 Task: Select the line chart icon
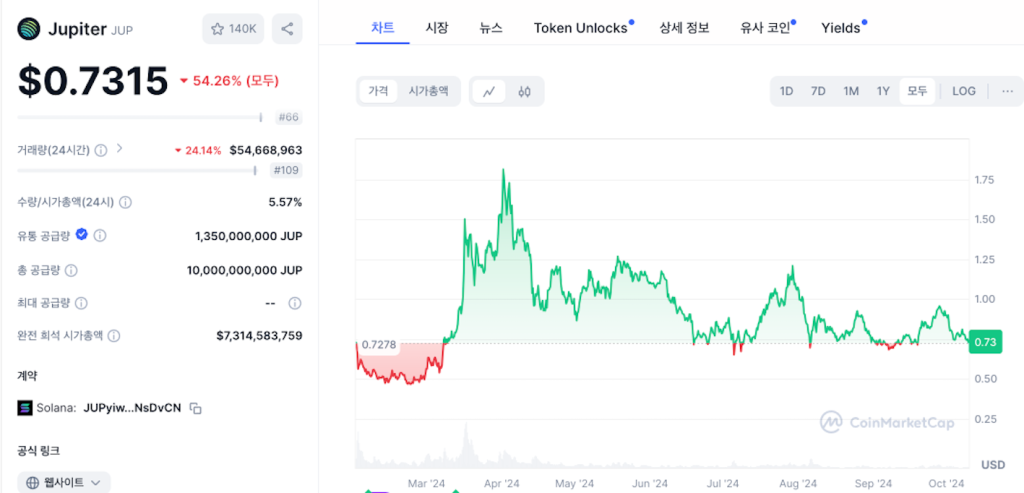[x=489, y=91]
